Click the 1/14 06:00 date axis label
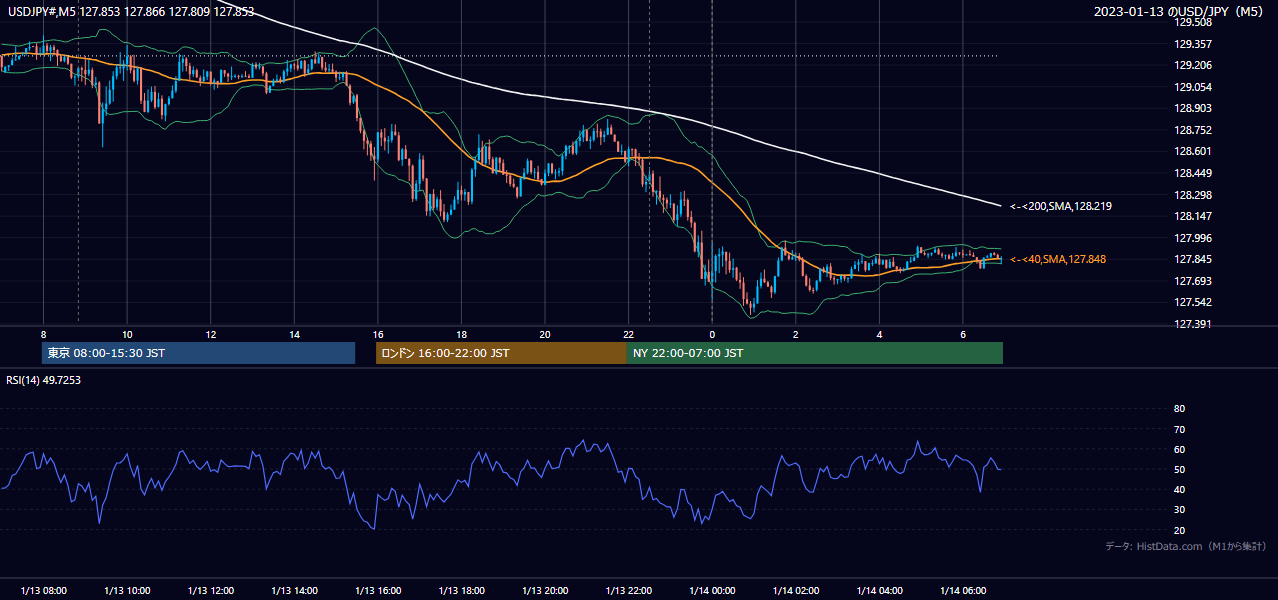 [x=963, y=591]
